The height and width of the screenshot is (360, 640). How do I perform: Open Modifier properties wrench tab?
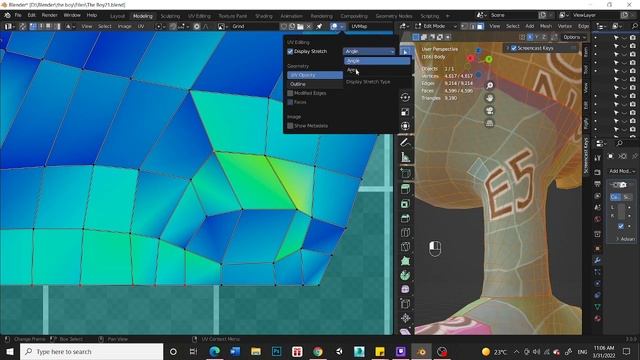(x=597, y=260)
